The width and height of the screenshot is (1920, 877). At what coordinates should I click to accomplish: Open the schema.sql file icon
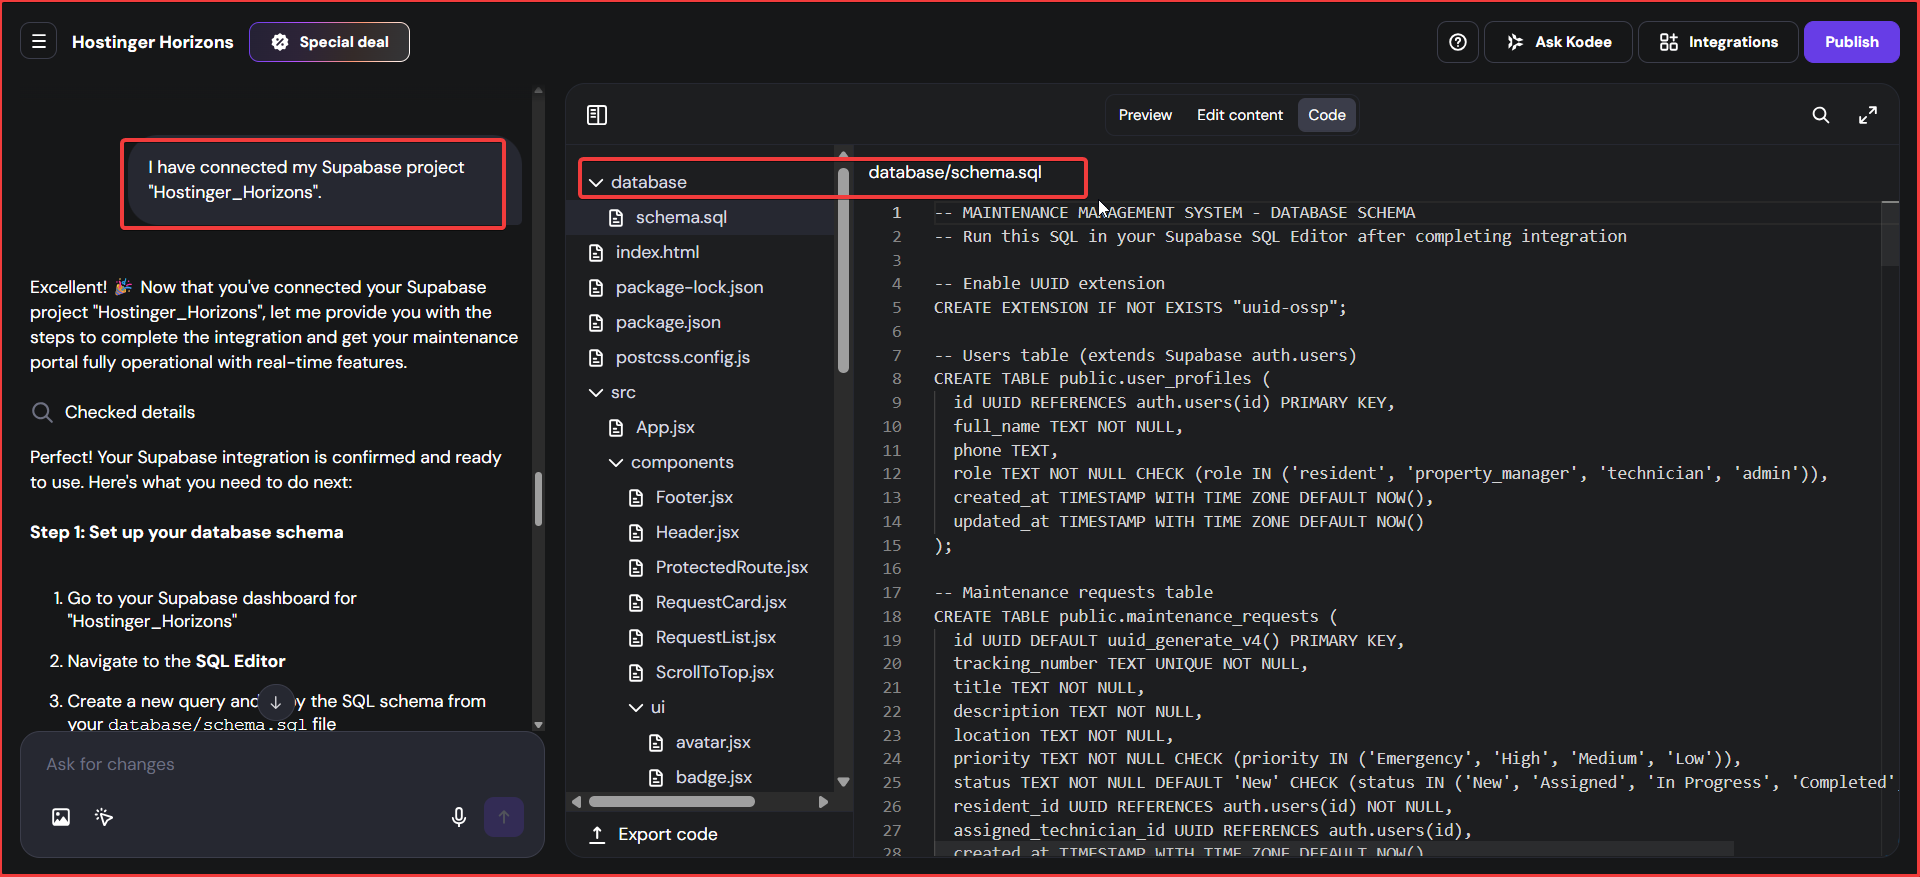617,217
